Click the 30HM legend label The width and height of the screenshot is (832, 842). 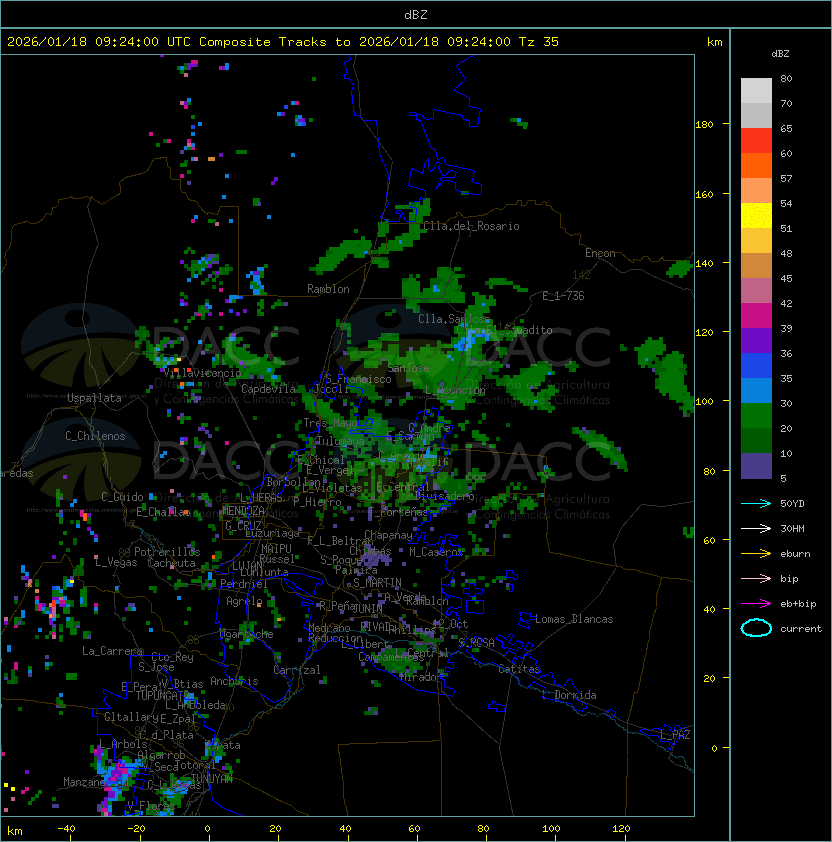point(792,528)
